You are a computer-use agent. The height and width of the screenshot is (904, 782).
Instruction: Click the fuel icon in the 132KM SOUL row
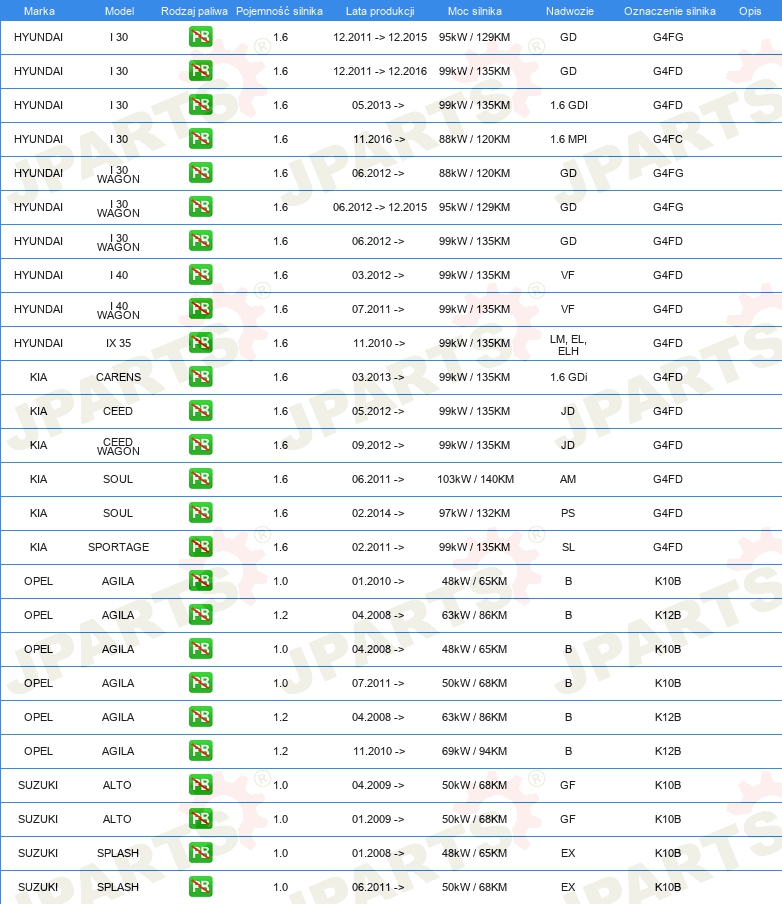[x=200, y=513]
